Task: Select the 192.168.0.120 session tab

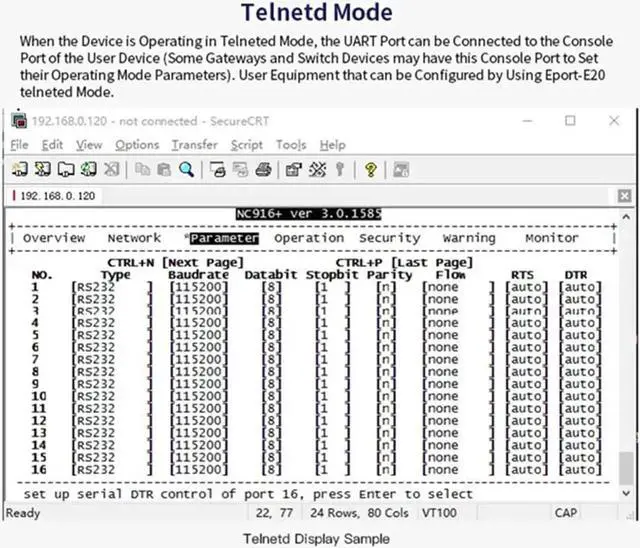Action: coord(55,197)
